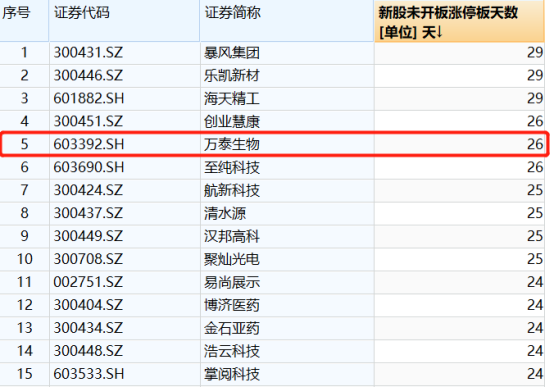Select row number 7
This screenshot has width=554, height=387.
[x=24, y=190]
